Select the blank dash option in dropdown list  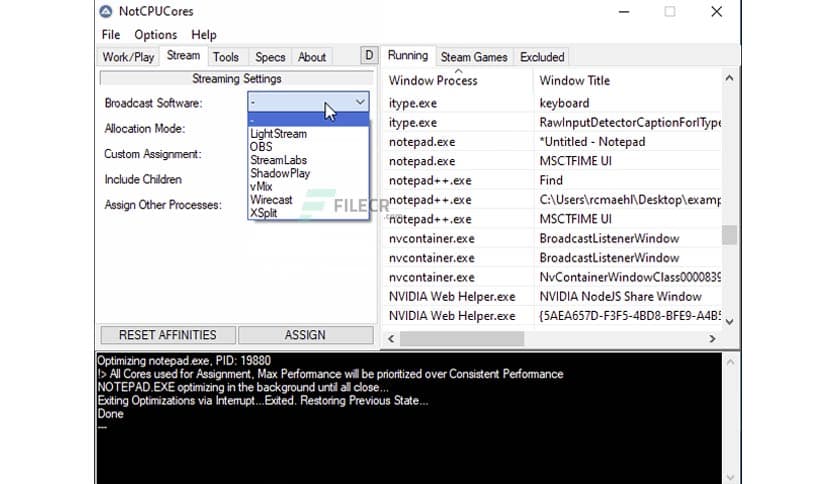(308, 120)
